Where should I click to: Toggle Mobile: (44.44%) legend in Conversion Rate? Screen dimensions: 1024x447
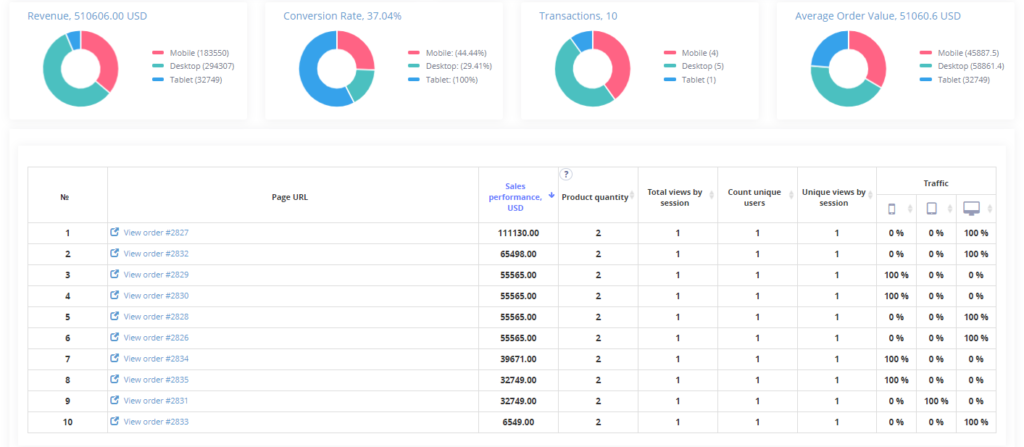(447, 53)
